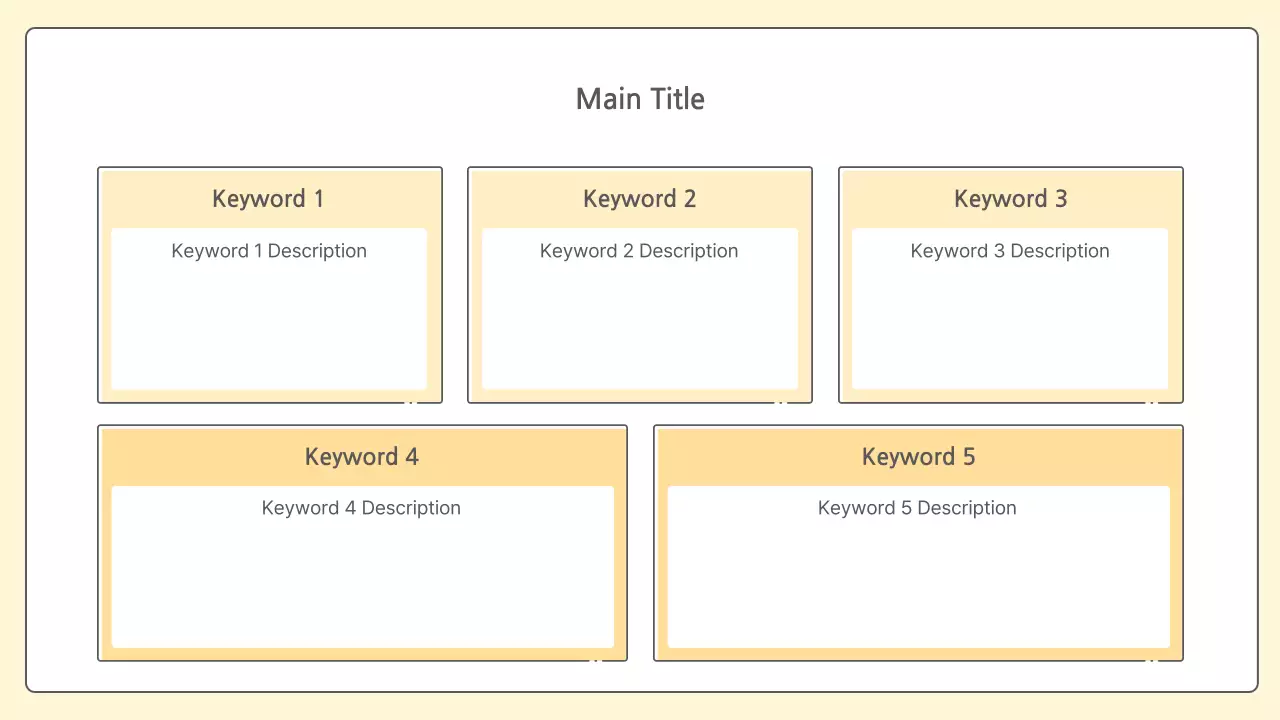This screenshot has width=1280, height=720.
Task: Click the Keyword 5 heading text
Action: tap(918, 457)
